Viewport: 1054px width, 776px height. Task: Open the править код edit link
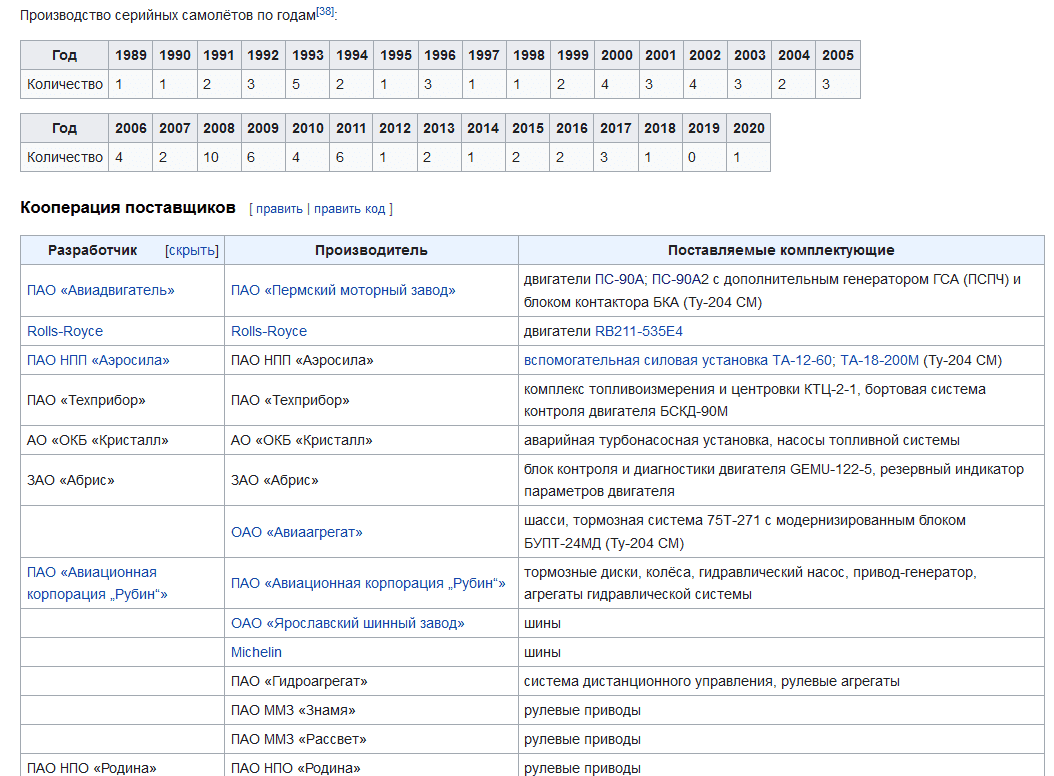[349, 209]
